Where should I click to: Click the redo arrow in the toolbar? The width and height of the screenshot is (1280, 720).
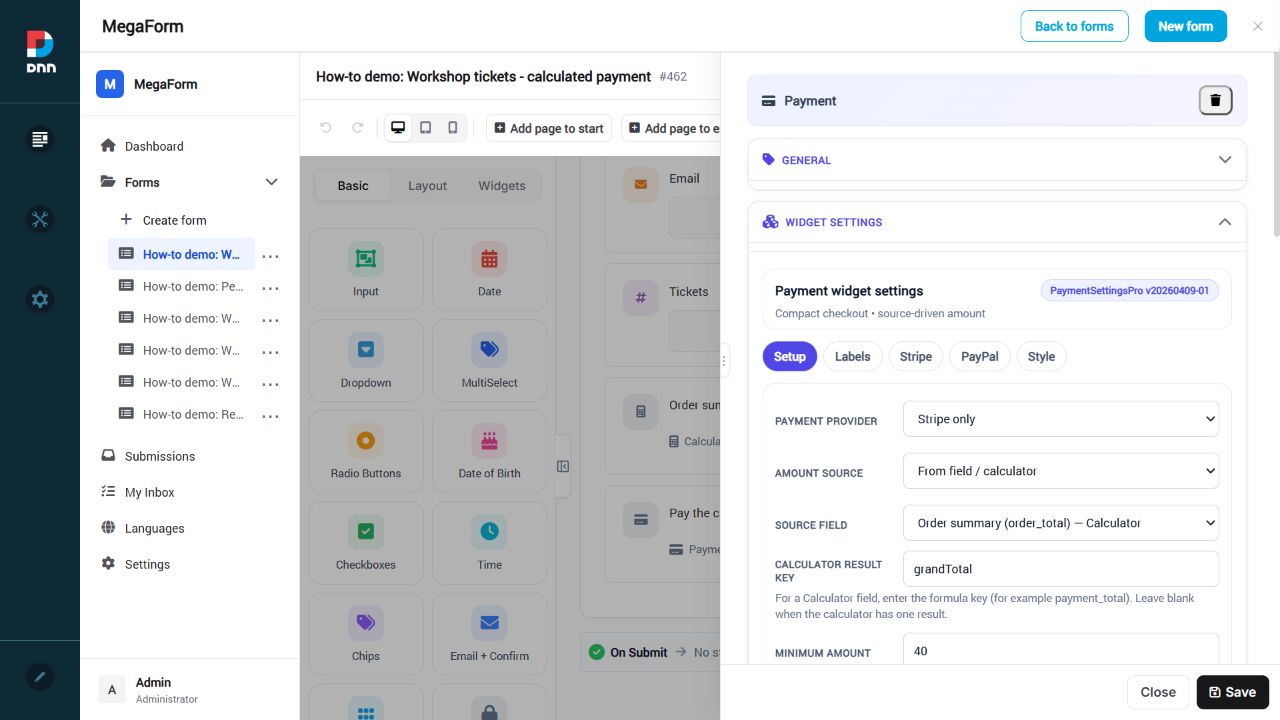coord(357,128)
